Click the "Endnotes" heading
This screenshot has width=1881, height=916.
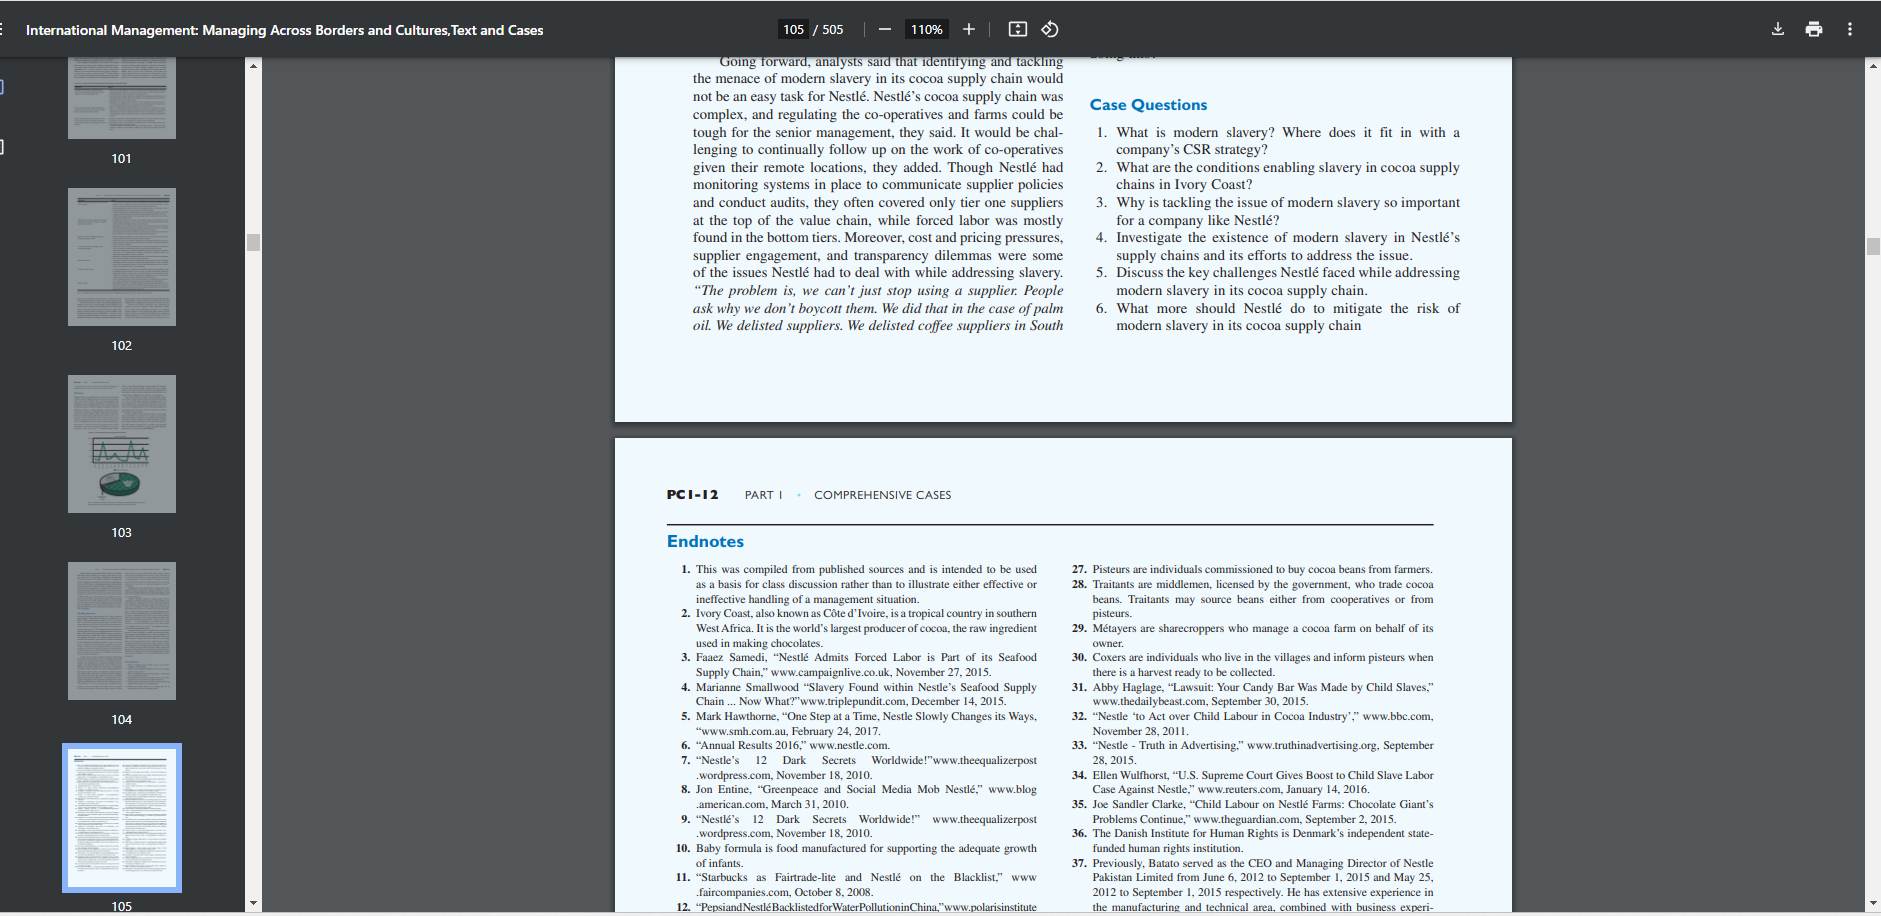pyautogui.click(x=705, y=541)
